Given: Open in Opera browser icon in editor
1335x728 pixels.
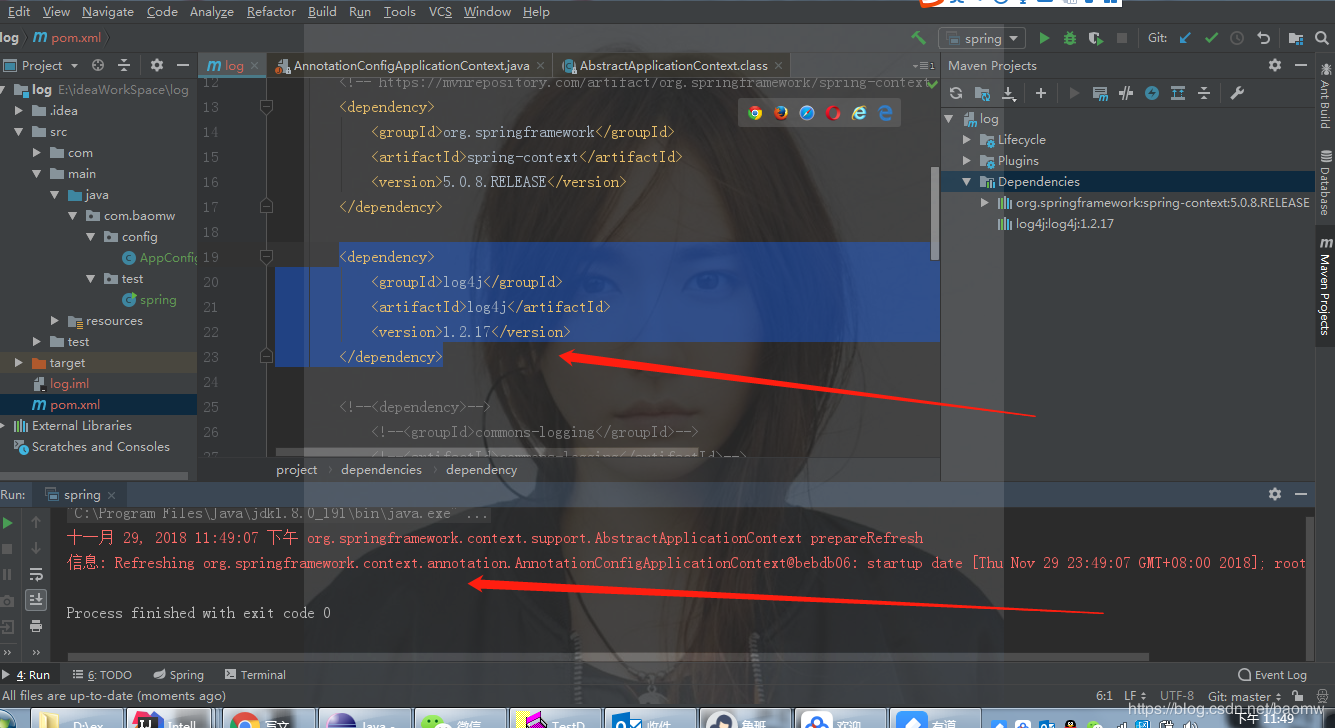Looking at the screenshot, I should tap(833, 113).
